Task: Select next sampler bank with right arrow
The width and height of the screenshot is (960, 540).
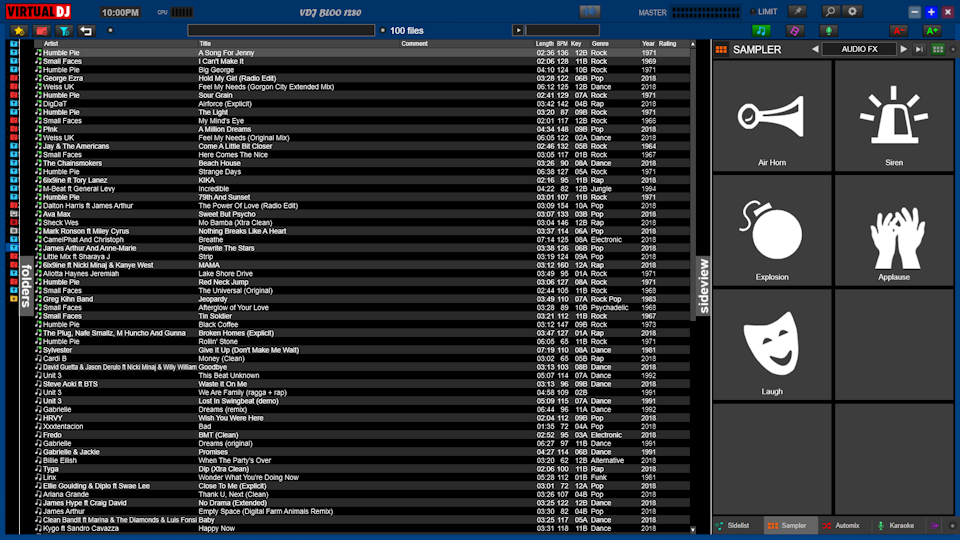Action: [904, 50]
